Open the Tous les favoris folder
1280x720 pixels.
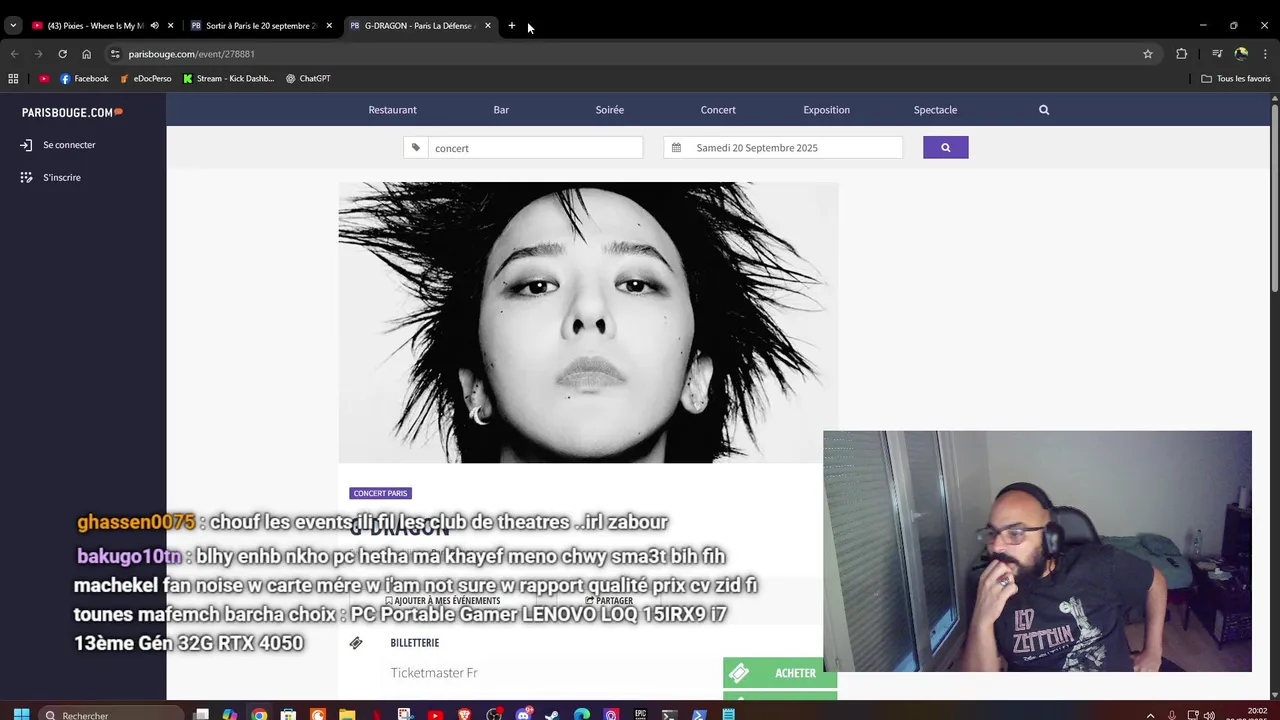click(x=1236, y=78)
